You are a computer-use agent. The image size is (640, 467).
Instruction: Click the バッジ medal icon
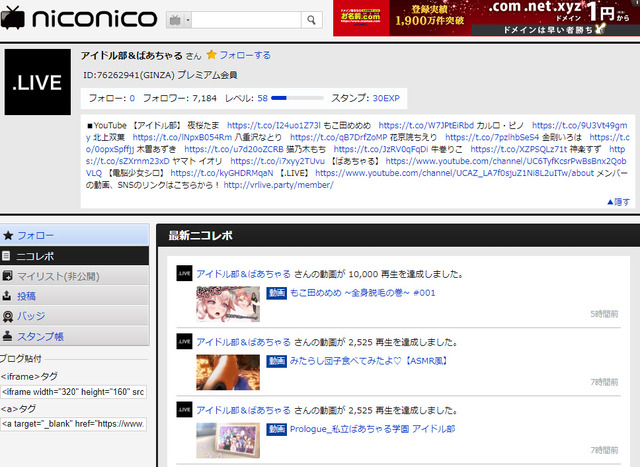(7, 316)
